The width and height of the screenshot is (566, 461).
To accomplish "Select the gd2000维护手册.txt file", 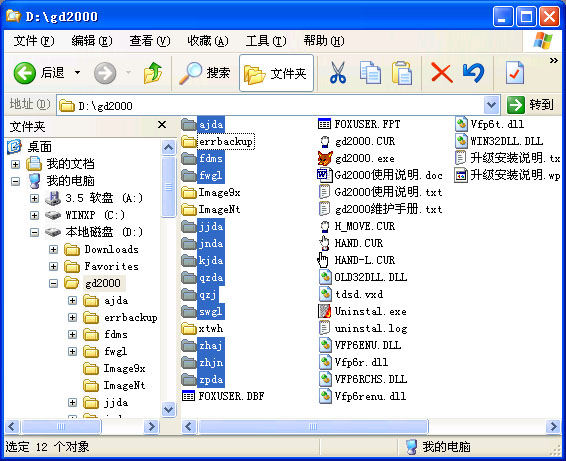I will [x=388, y=209].
